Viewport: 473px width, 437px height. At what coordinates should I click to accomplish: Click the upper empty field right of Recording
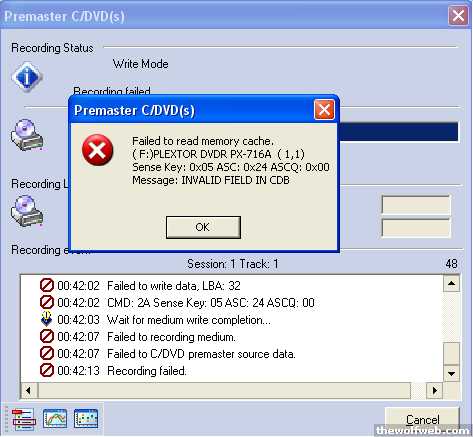point(416,205)
